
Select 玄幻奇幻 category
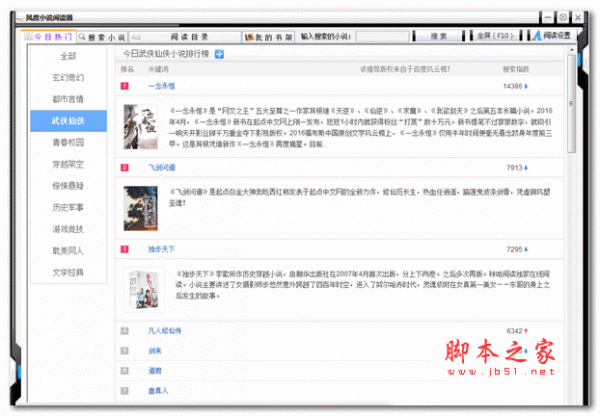[x=68, y=78]
